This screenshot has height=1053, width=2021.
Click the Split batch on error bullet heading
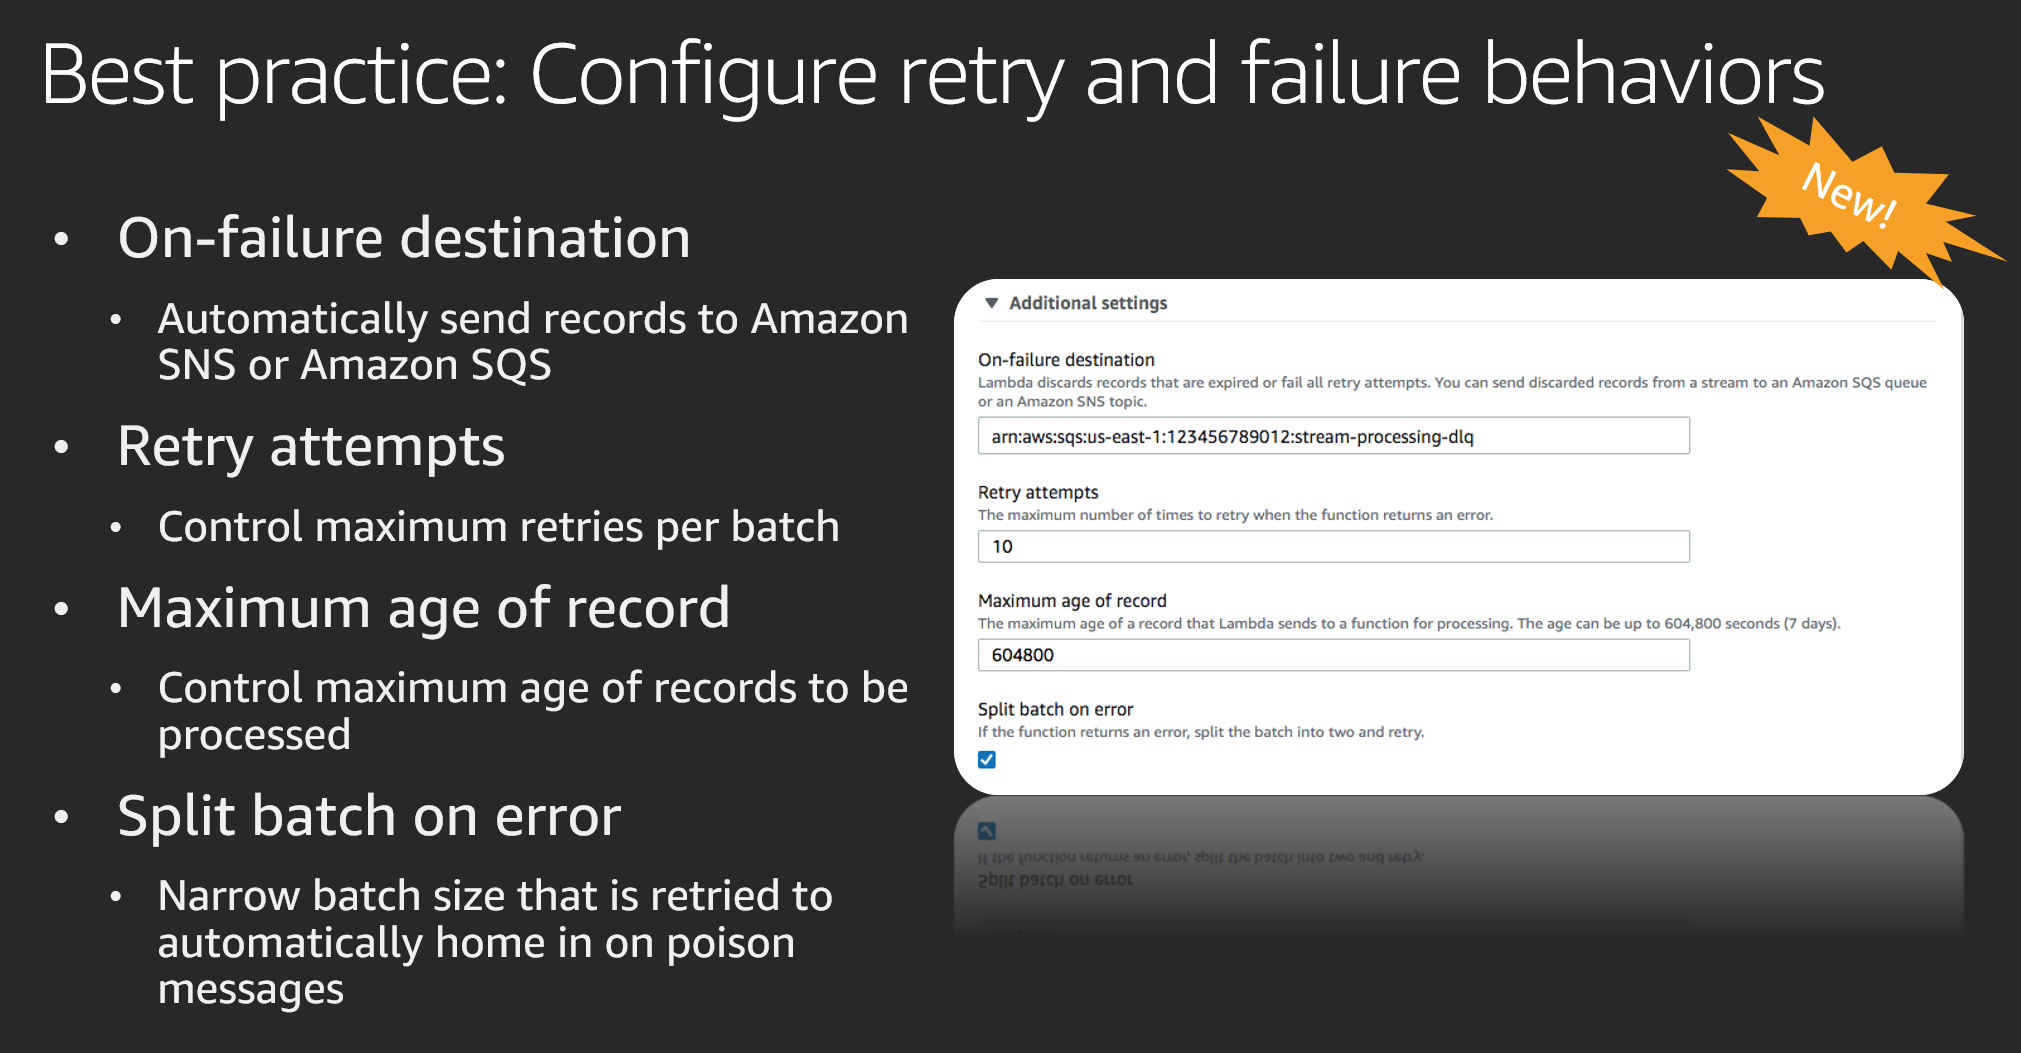tap(369, 816)
